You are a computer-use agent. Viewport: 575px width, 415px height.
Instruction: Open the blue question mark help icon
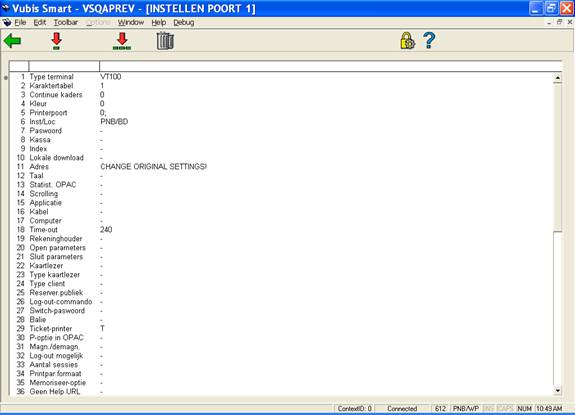tap(429, 40)
